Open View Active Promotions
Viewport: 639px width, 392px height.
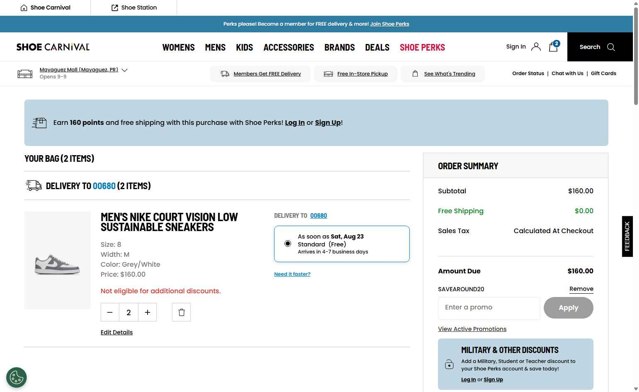pyautogui.click(x=472, y=329)
